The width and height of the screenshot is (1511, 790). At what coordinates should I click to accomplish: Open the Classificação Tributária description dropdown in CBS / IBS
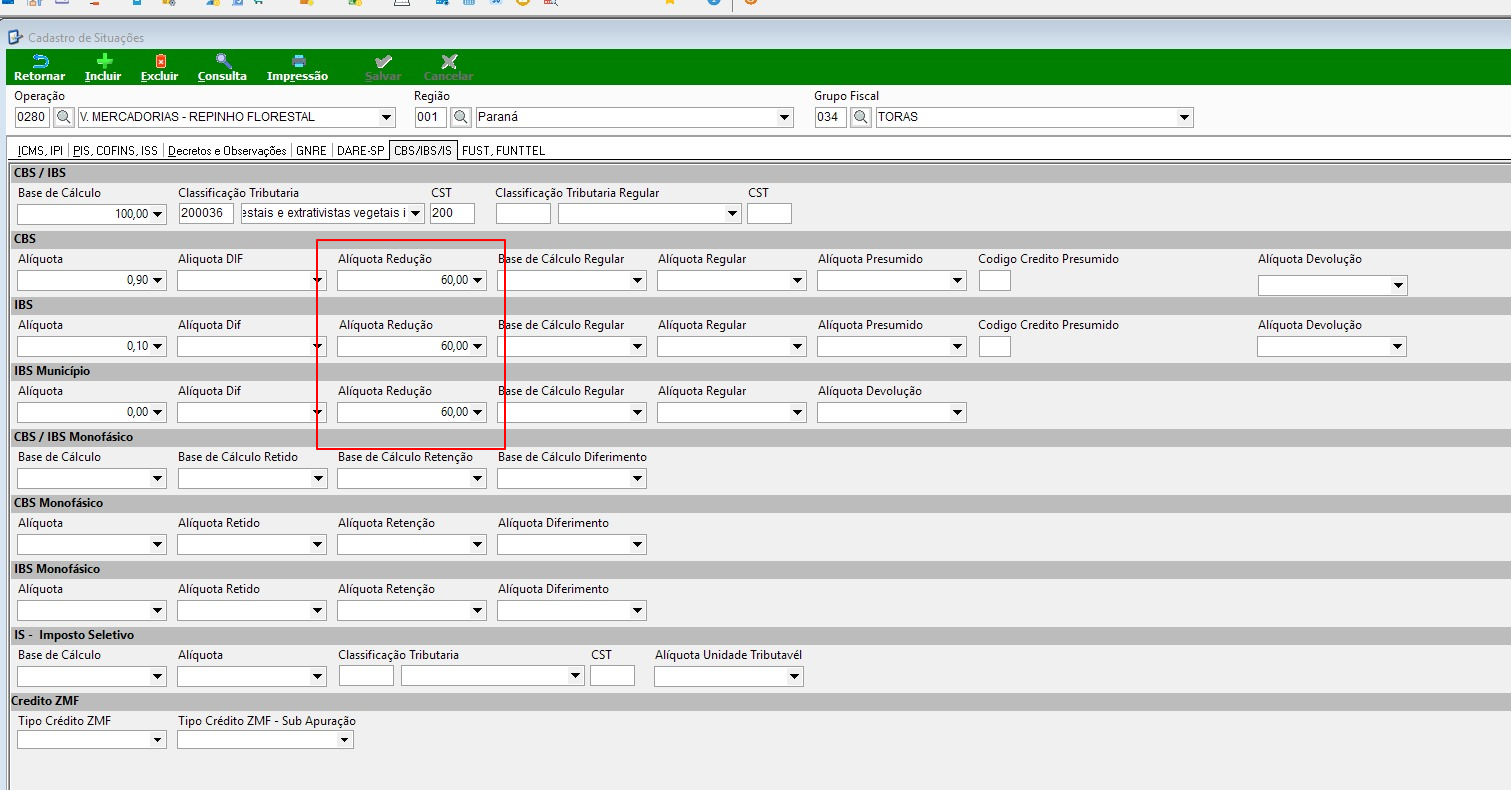(x=416, y=214)
